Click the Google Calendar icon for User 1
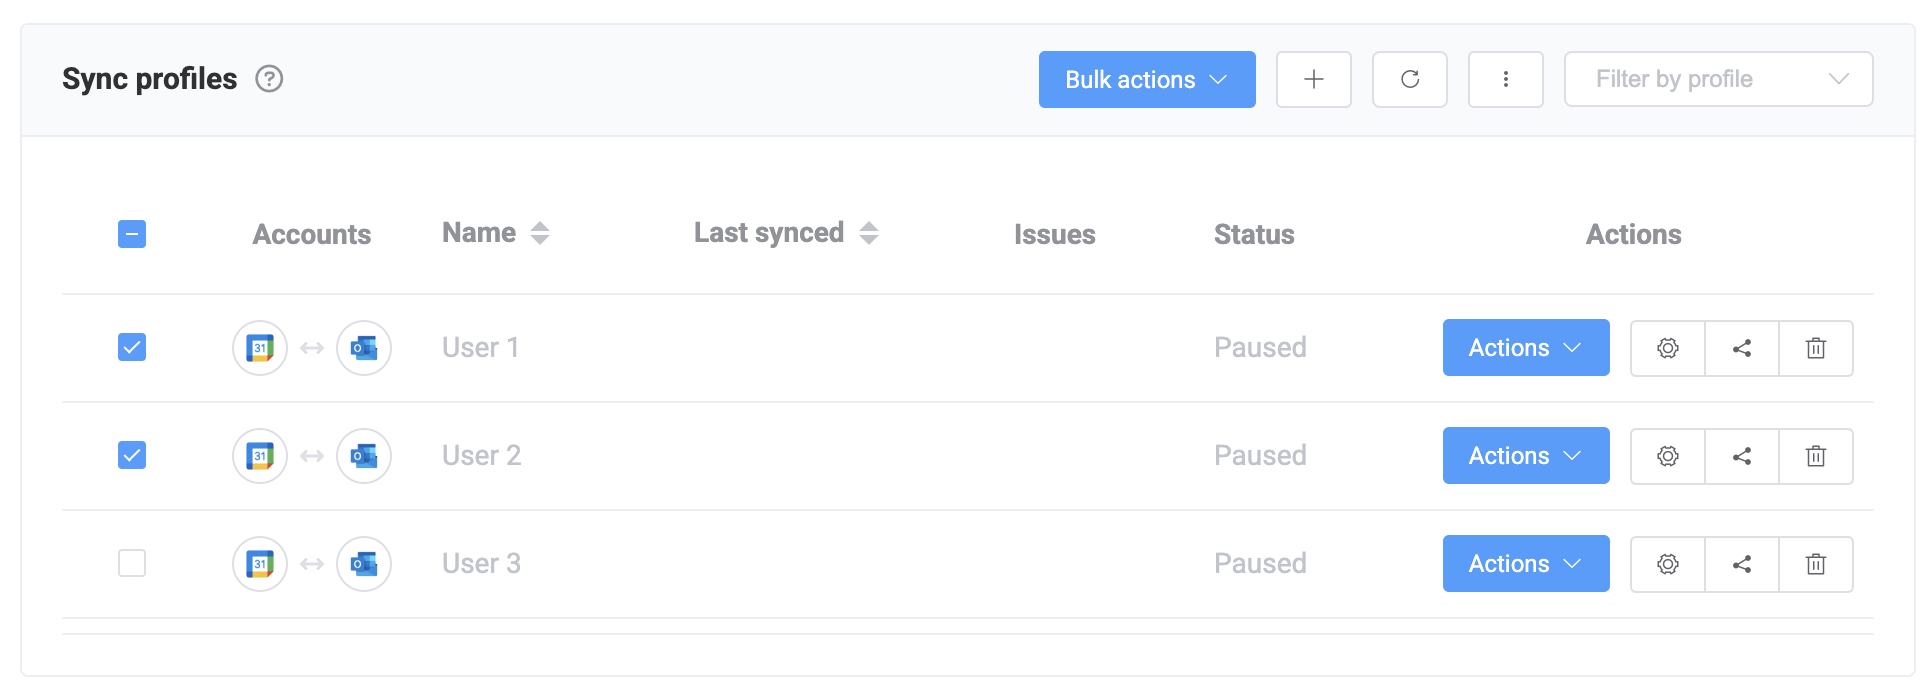 (x=259, y=347)
